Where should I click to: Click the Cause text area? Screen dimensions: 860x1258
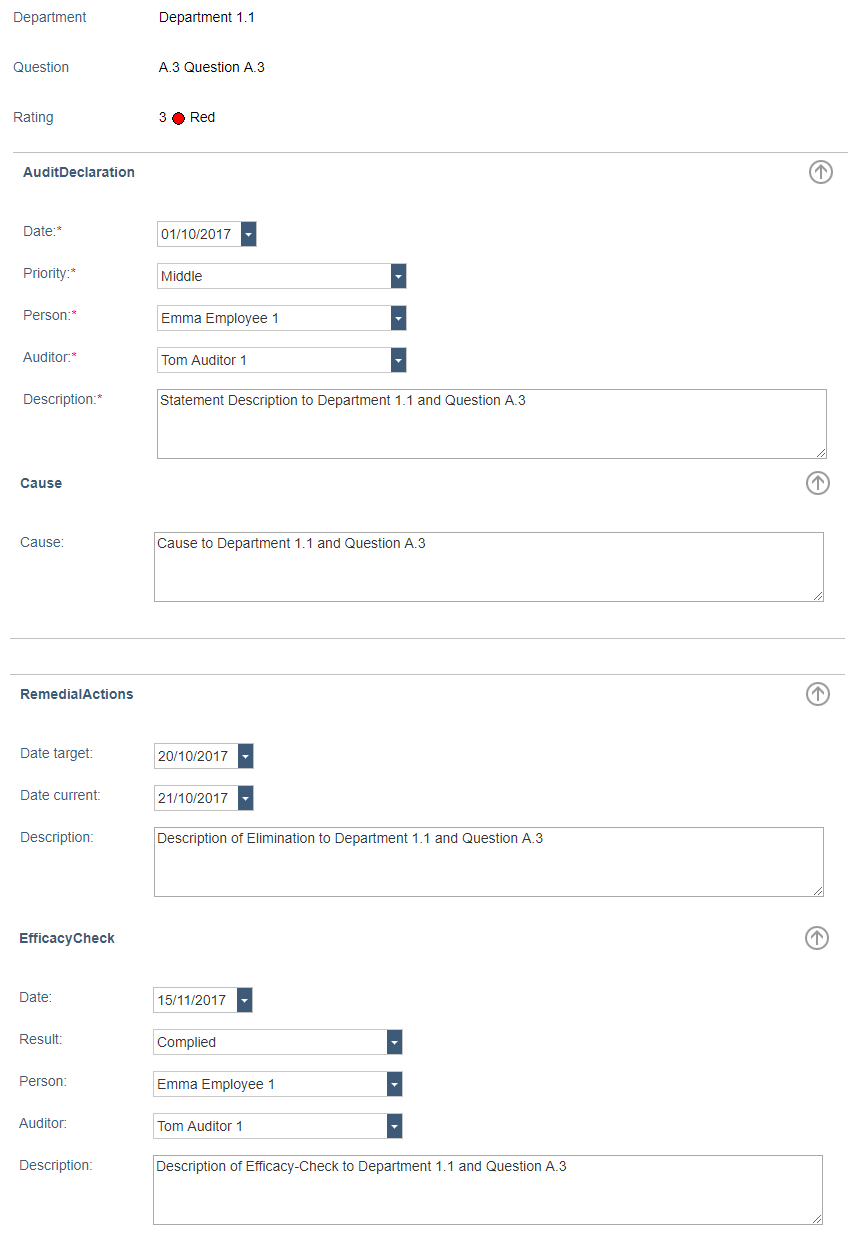pos(488,567)
